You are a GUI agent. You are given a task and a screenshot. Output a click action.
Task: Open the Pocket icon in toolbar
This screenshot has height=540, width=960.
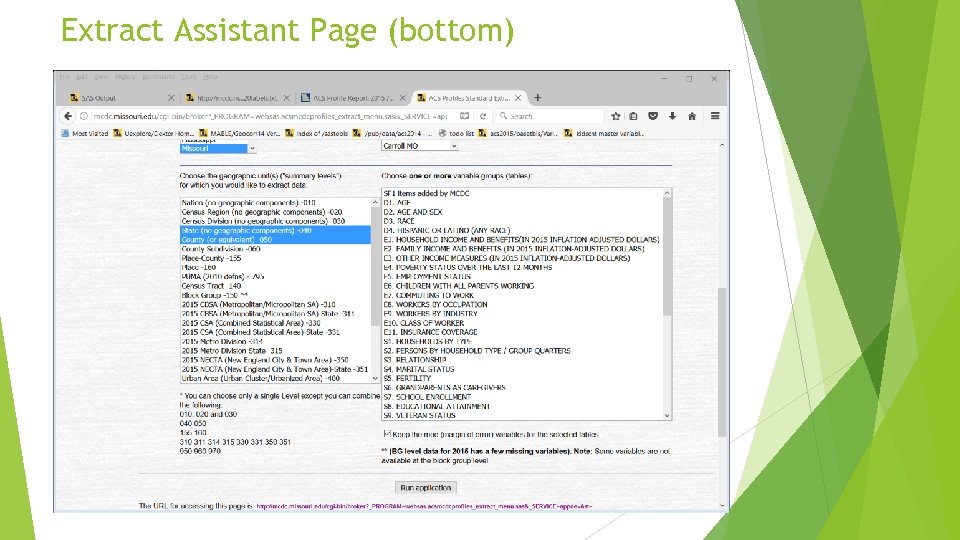653,116
